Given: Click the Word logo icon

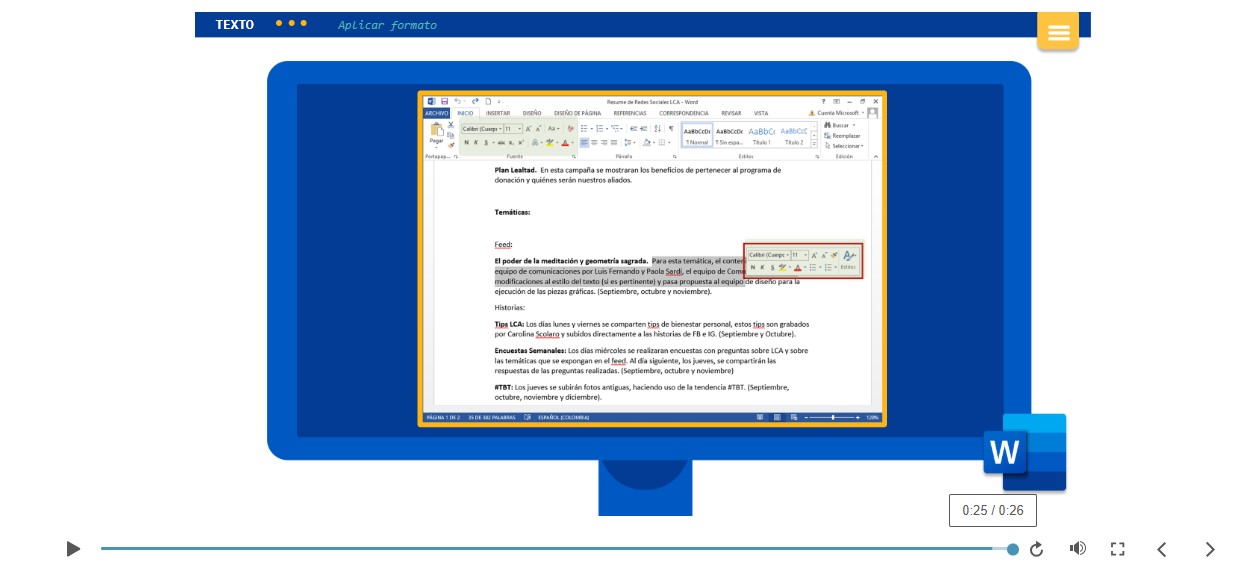Looking at the screenshot, I should pyautogui.click(x=1024, y=452).
